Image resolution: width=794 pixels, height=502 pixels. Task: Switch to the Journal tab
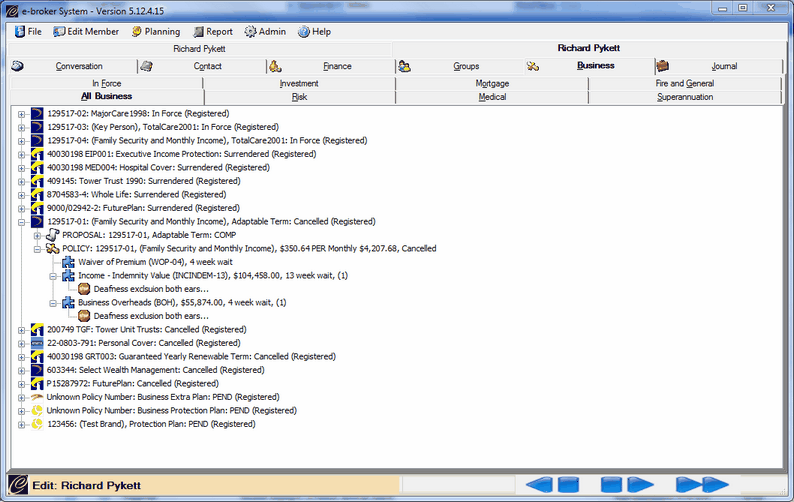point(719,66)
